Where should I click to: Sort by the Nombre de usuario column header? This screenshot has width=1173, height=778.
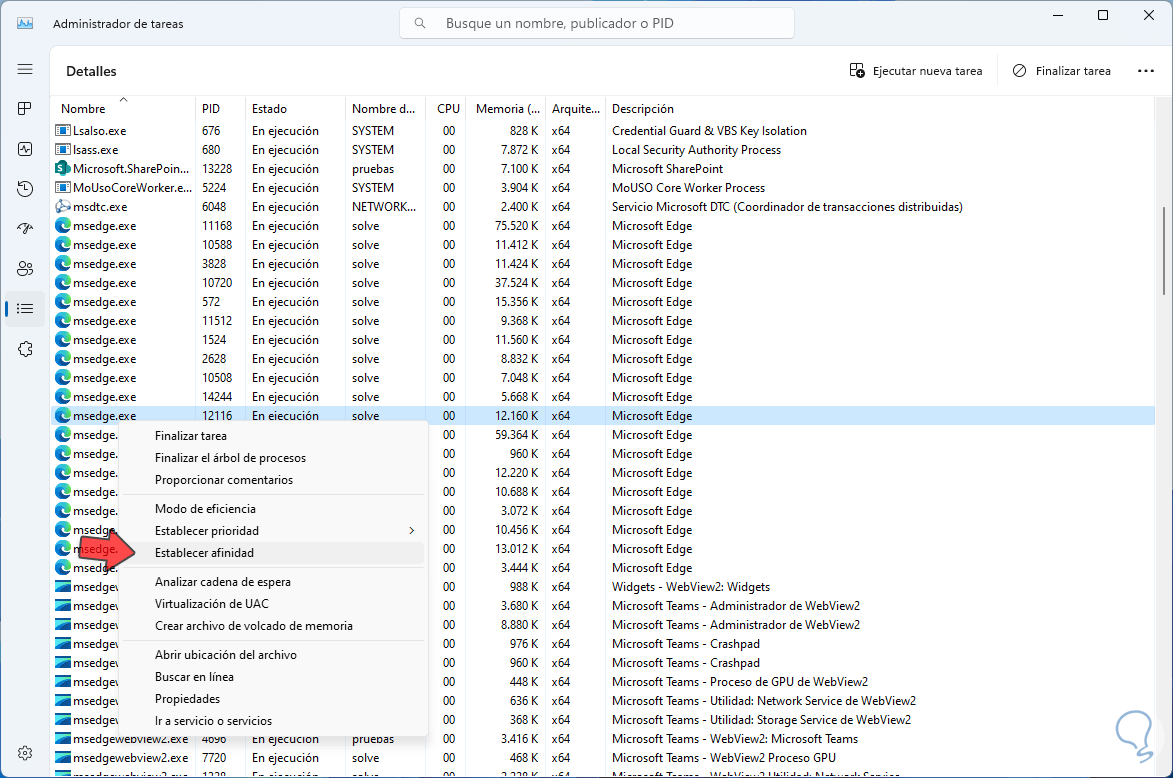tap(385, 108)
